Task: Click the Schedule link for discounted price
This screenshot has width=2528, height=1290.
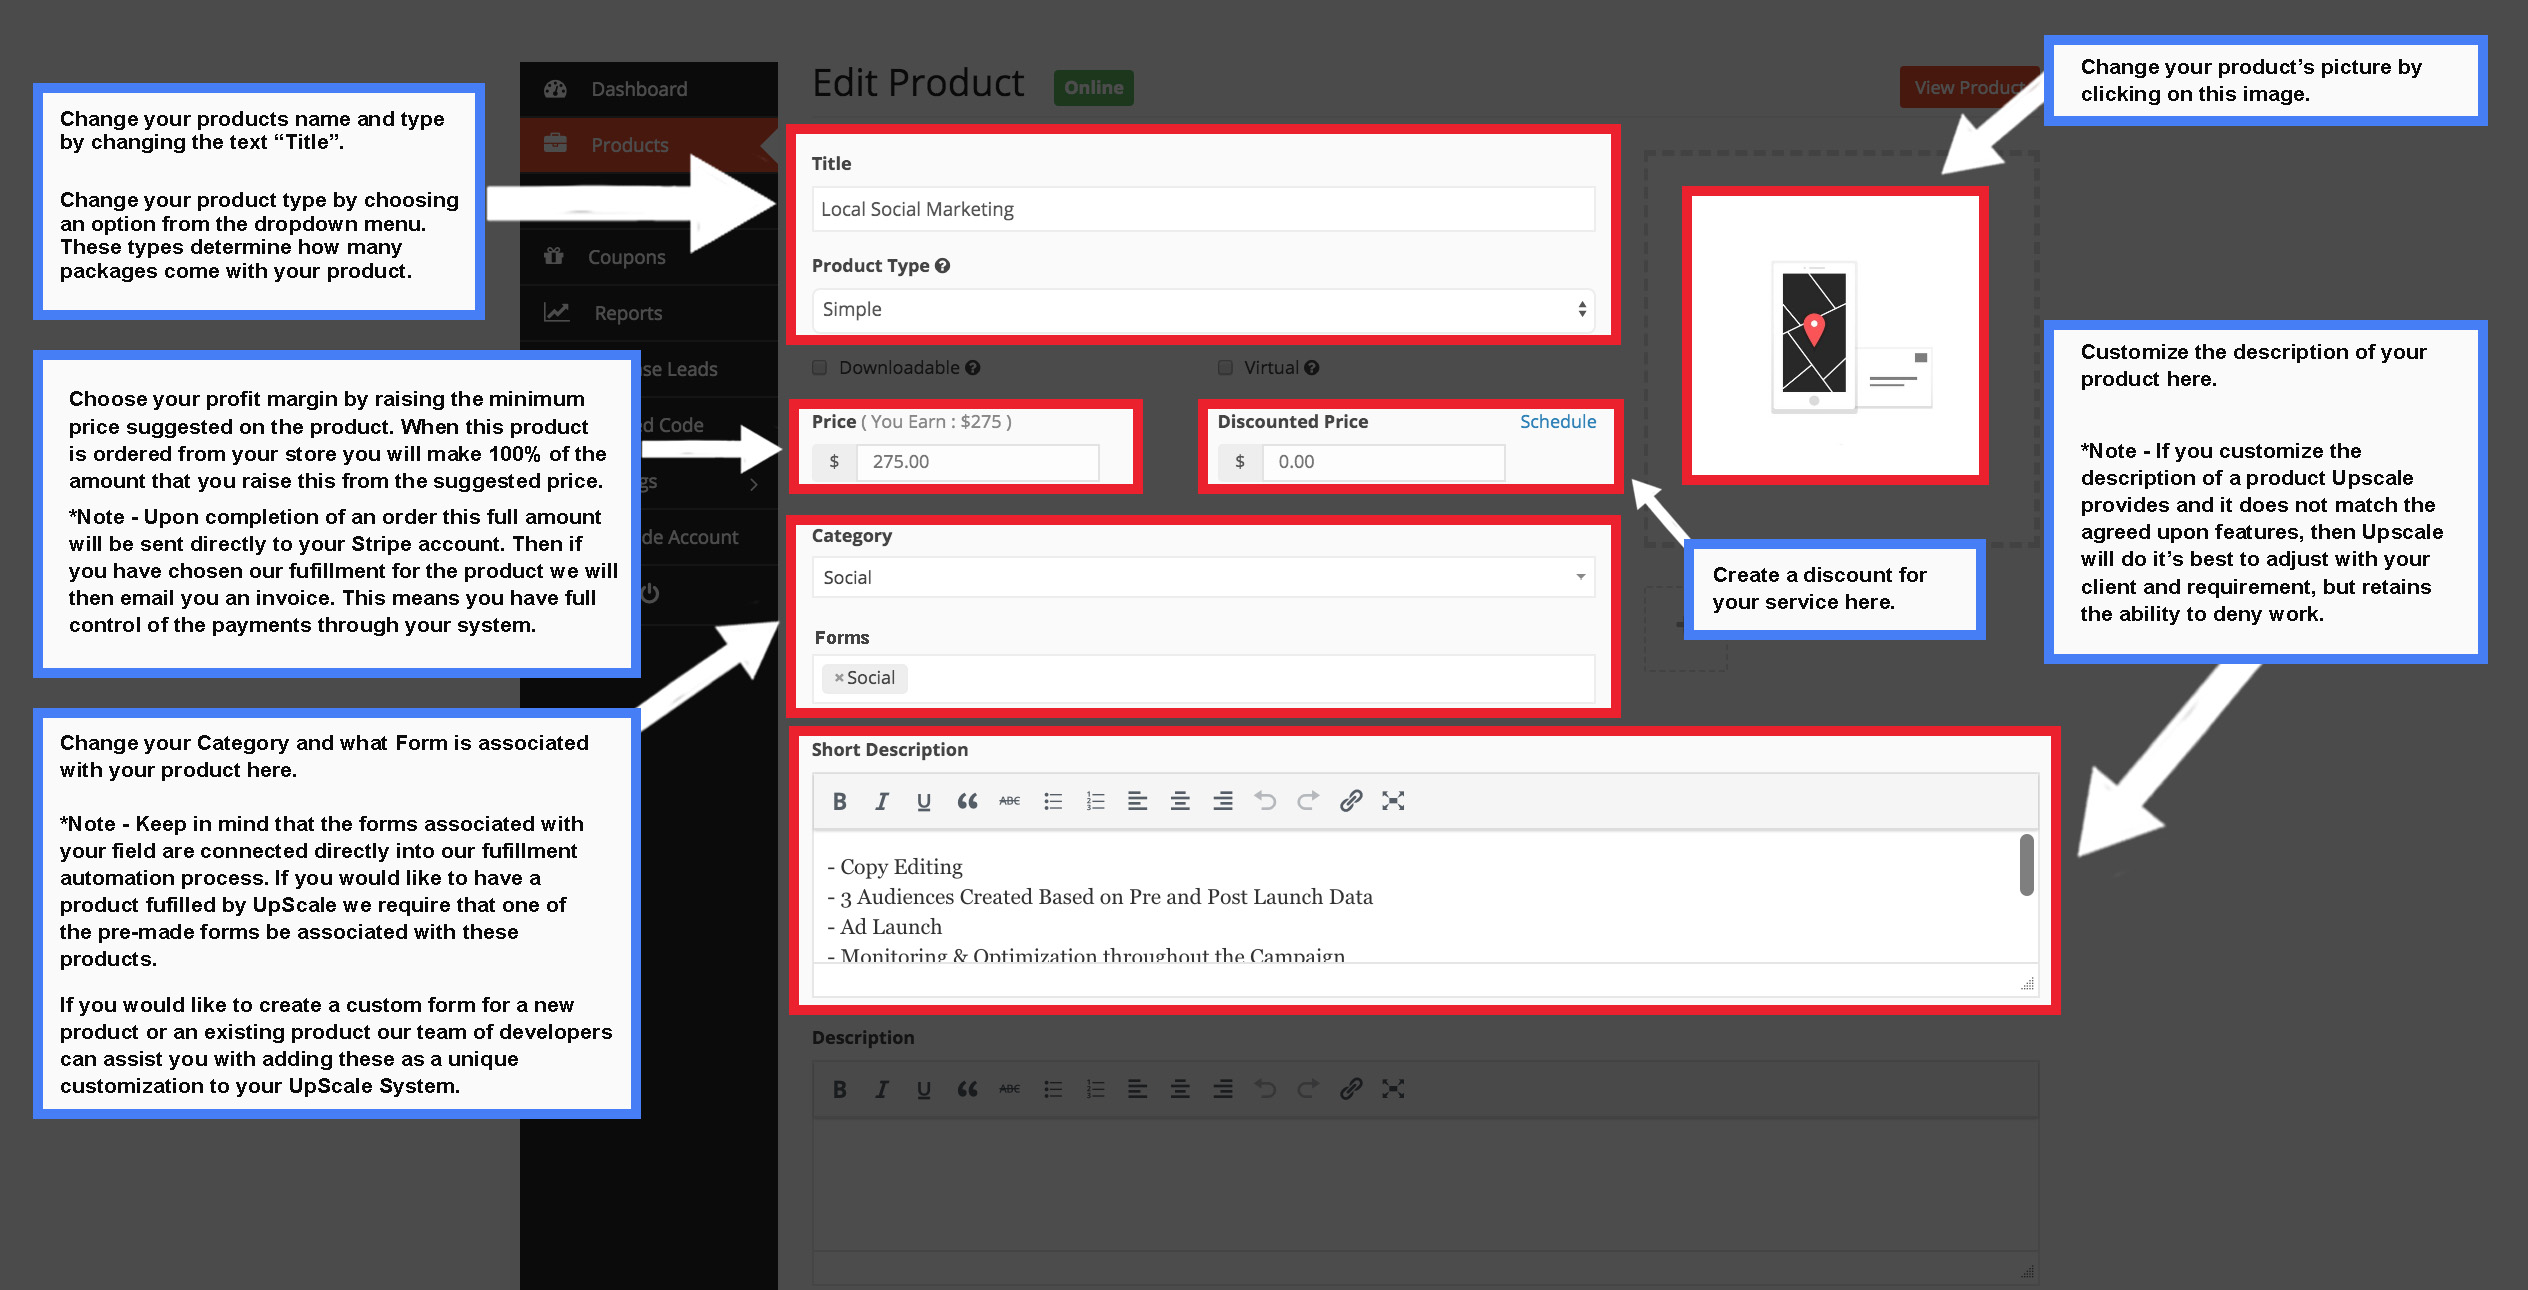Action: click(x=1557, y=422)
